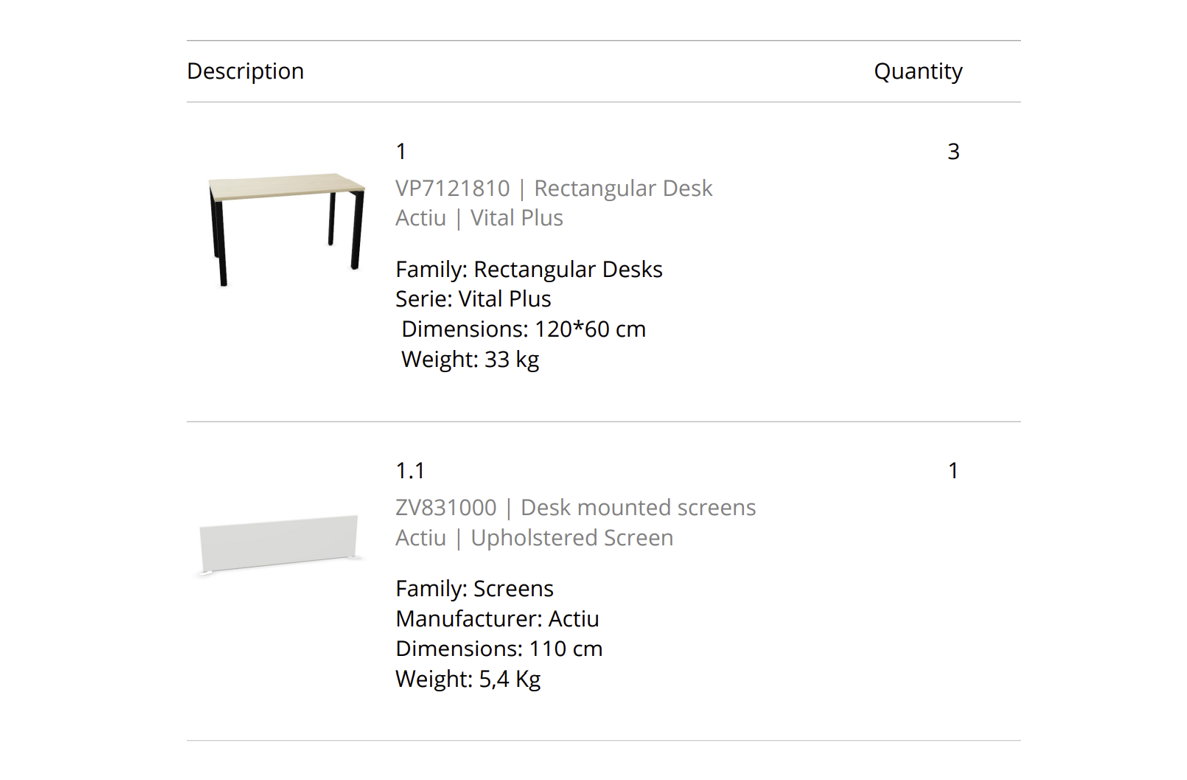
Task: Click the Description column header
Action: tap(245, 71)
